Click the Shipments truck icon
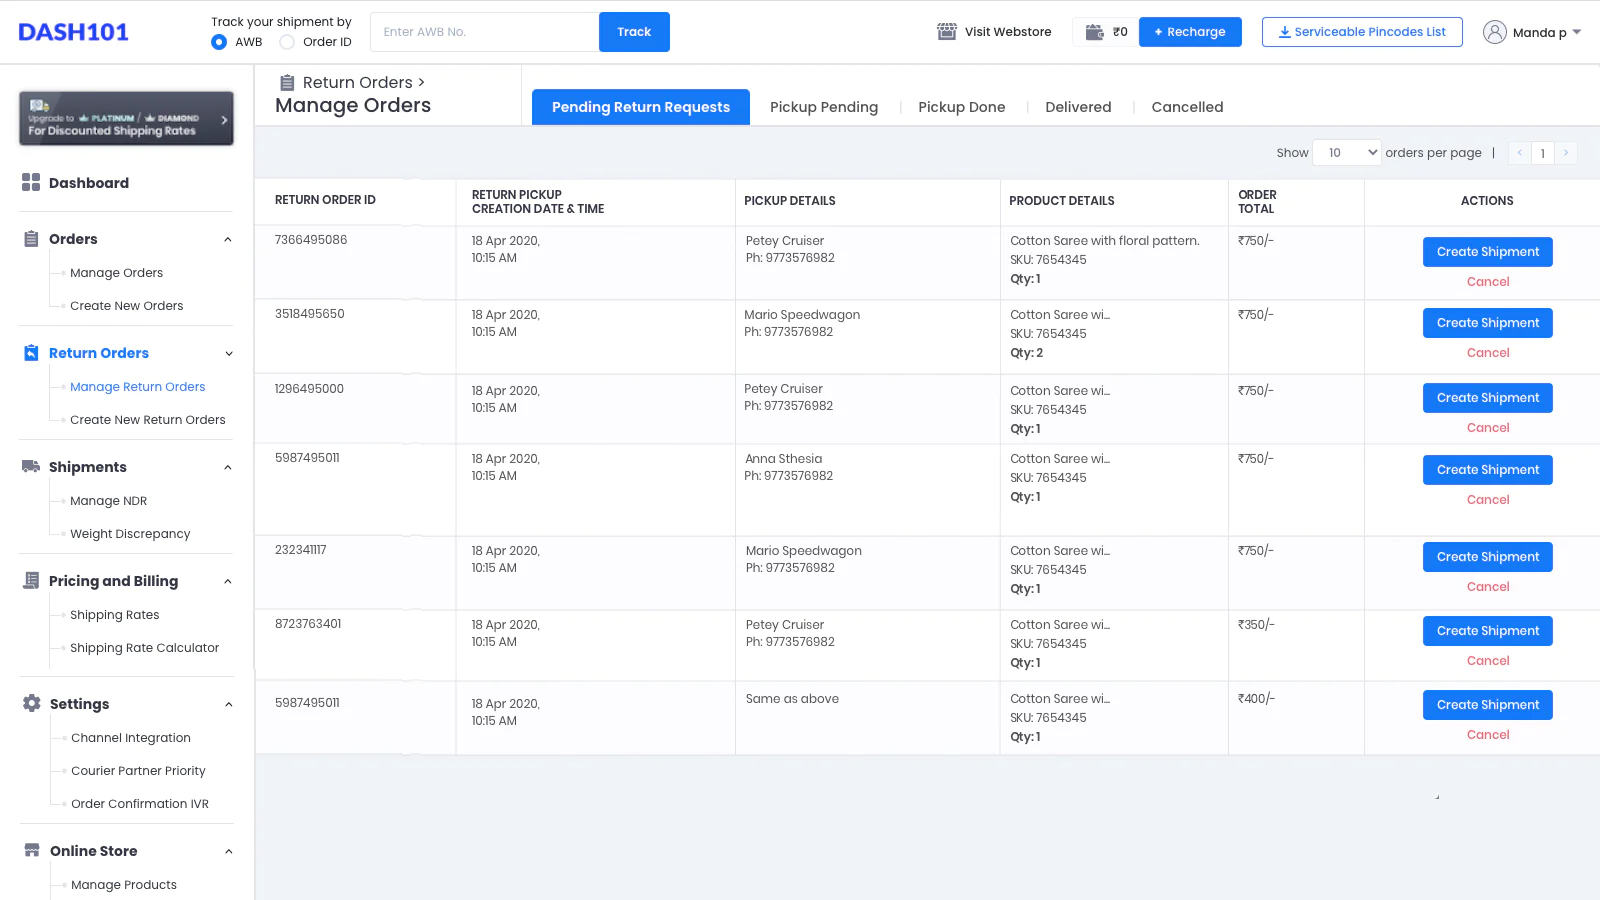Image resolution: width=1600 pixels, height=900 pixels. click(x=31, y=467)
